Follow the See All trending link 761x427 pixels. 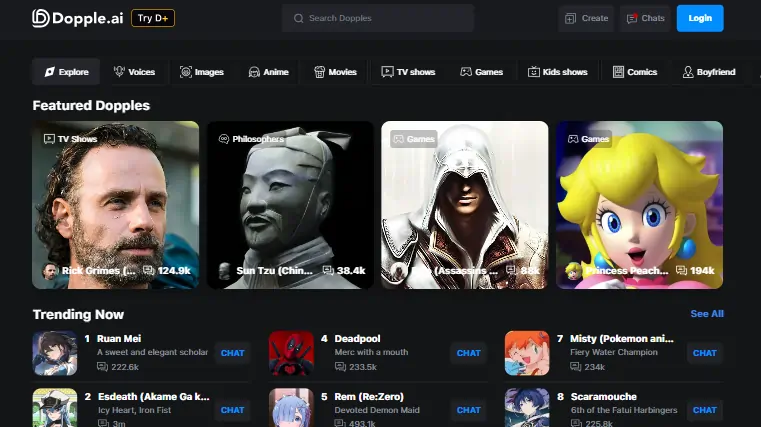click(x=707, y=314)
